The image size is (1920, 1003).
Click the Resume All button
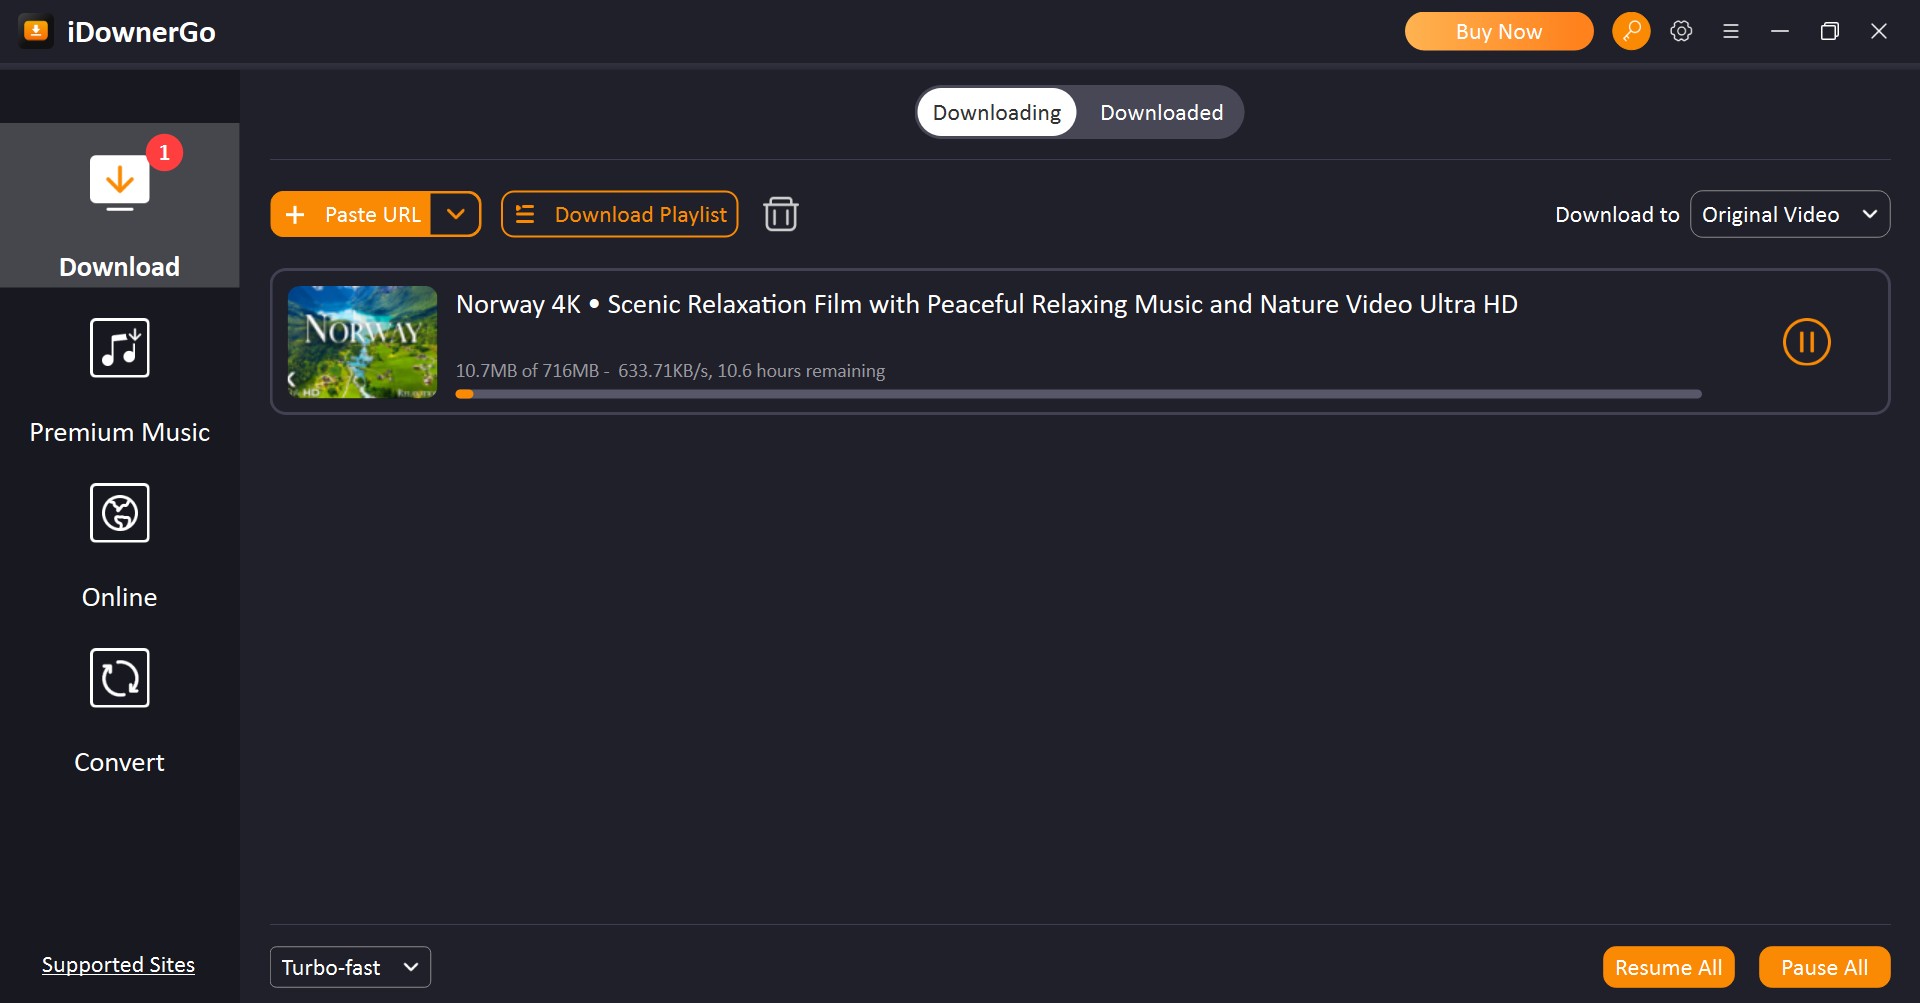[1668, 967]
